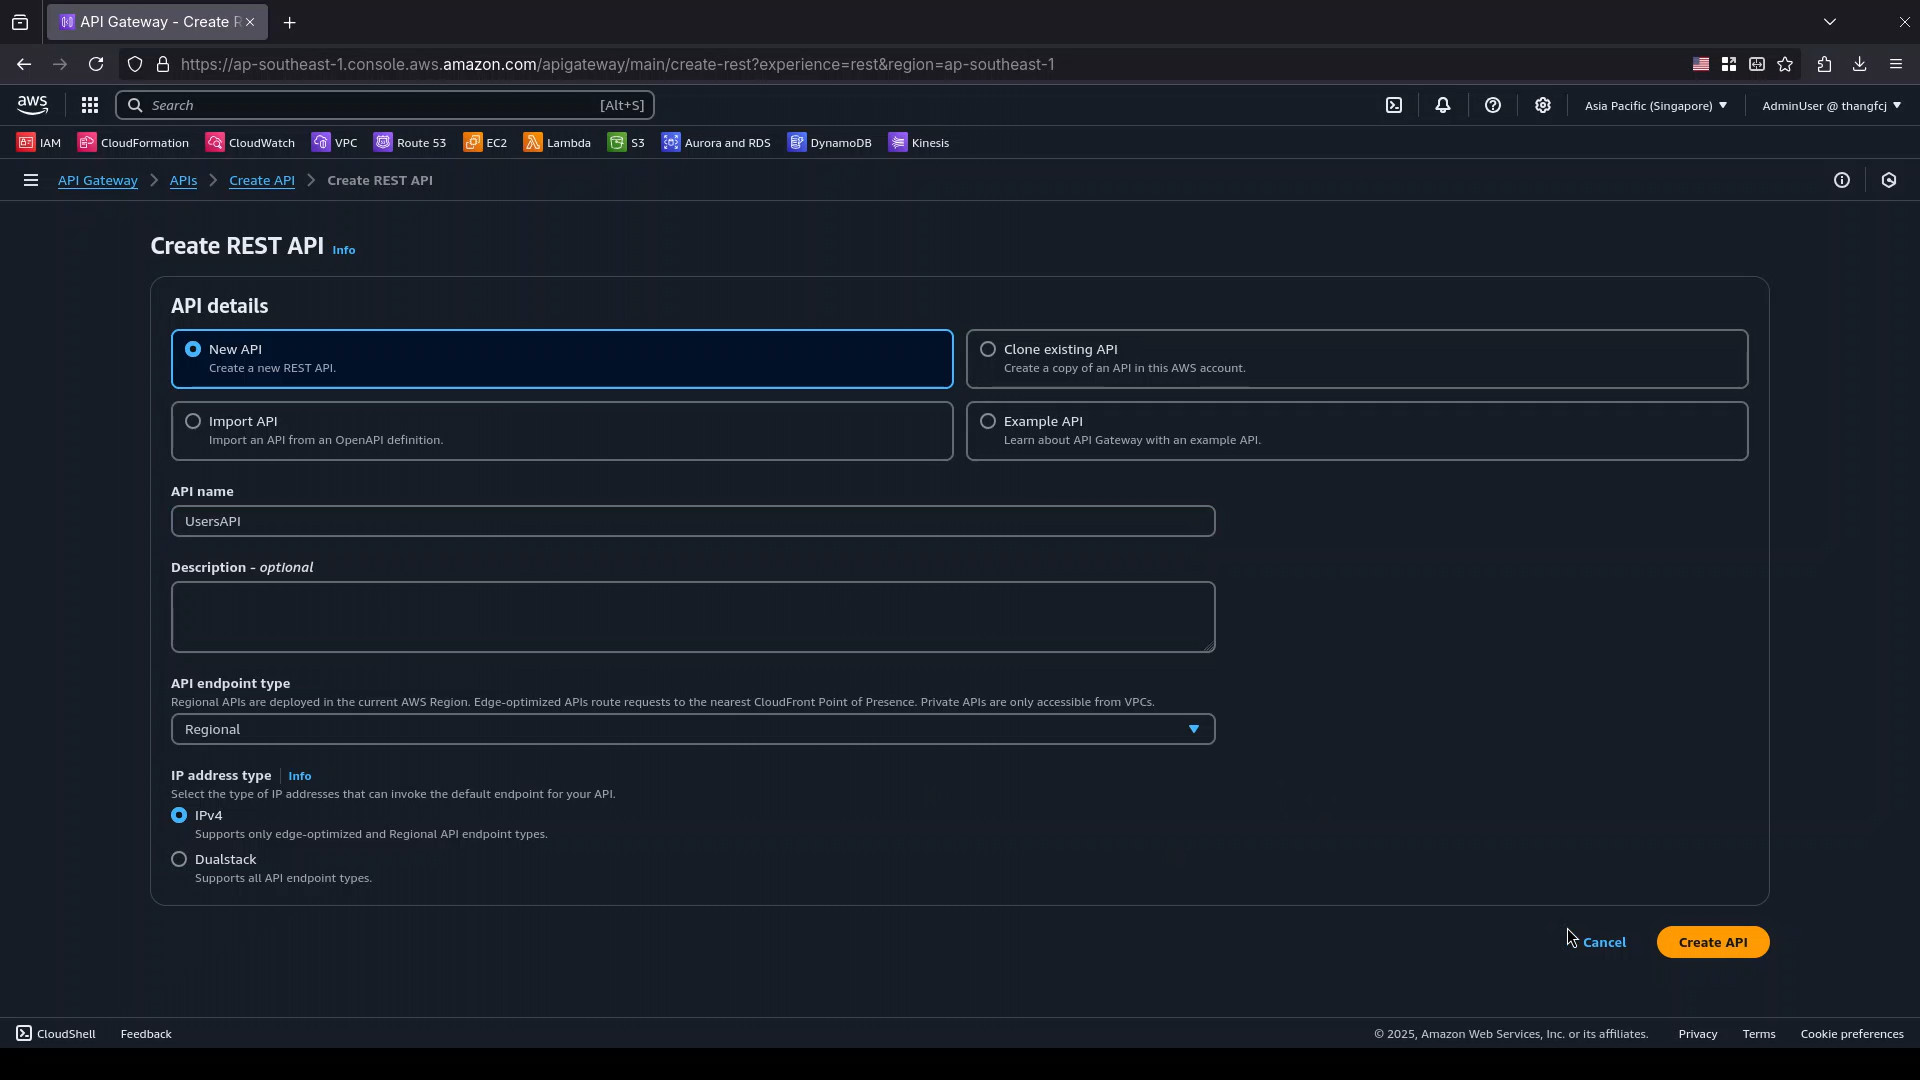Select the Clone existing API option
The height and width of the screenshot is (1080, 1920).
tap(1357, 359)
